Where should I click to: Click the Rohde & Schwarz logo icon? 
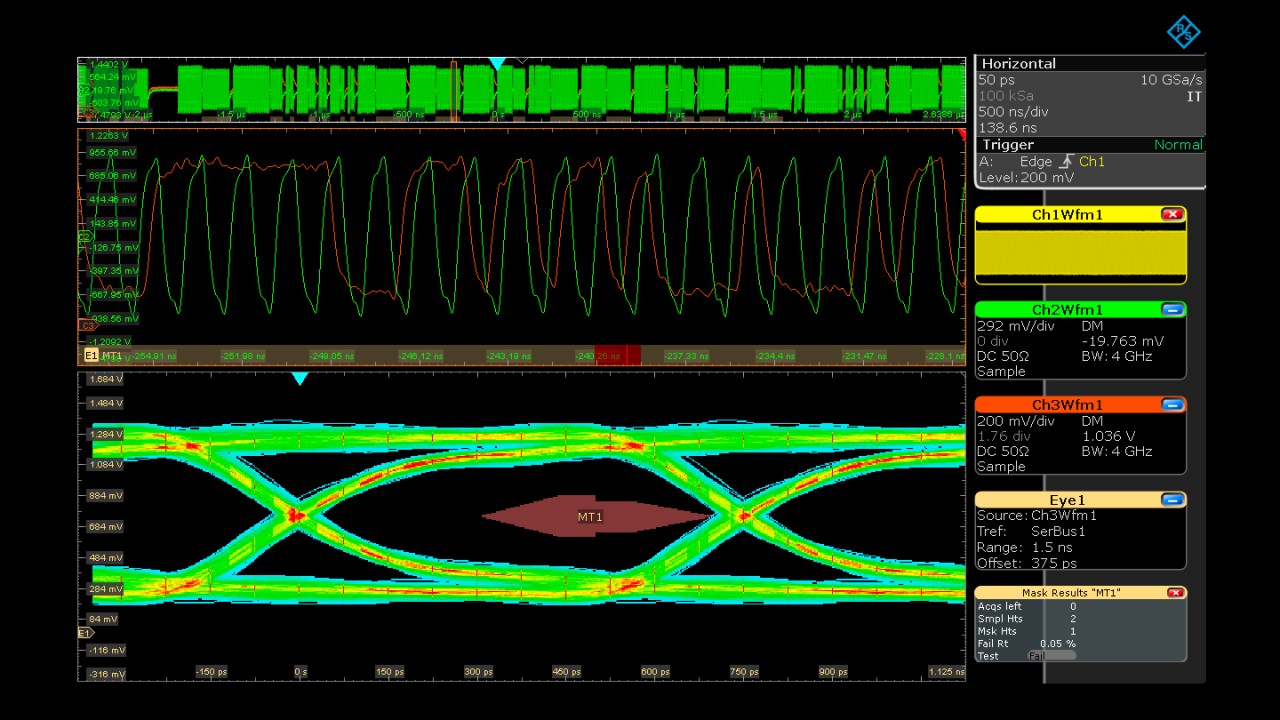(x=1184, y=32)
